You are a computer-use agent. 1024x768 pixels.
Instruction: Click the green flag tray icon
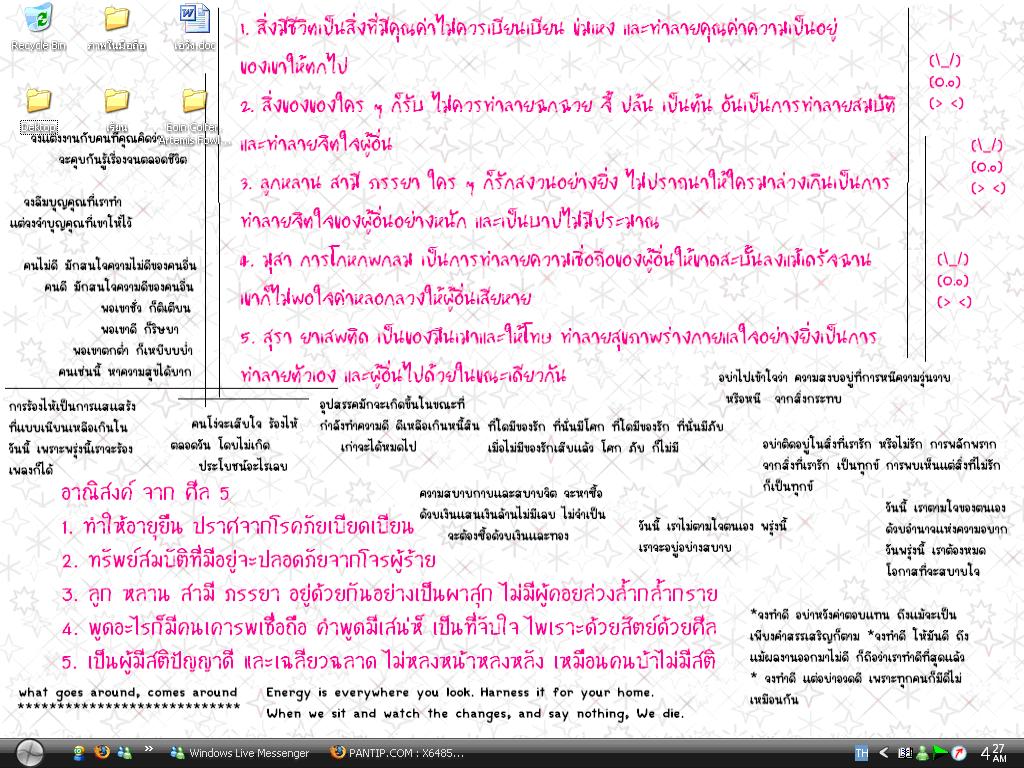[x=939, y=753]
